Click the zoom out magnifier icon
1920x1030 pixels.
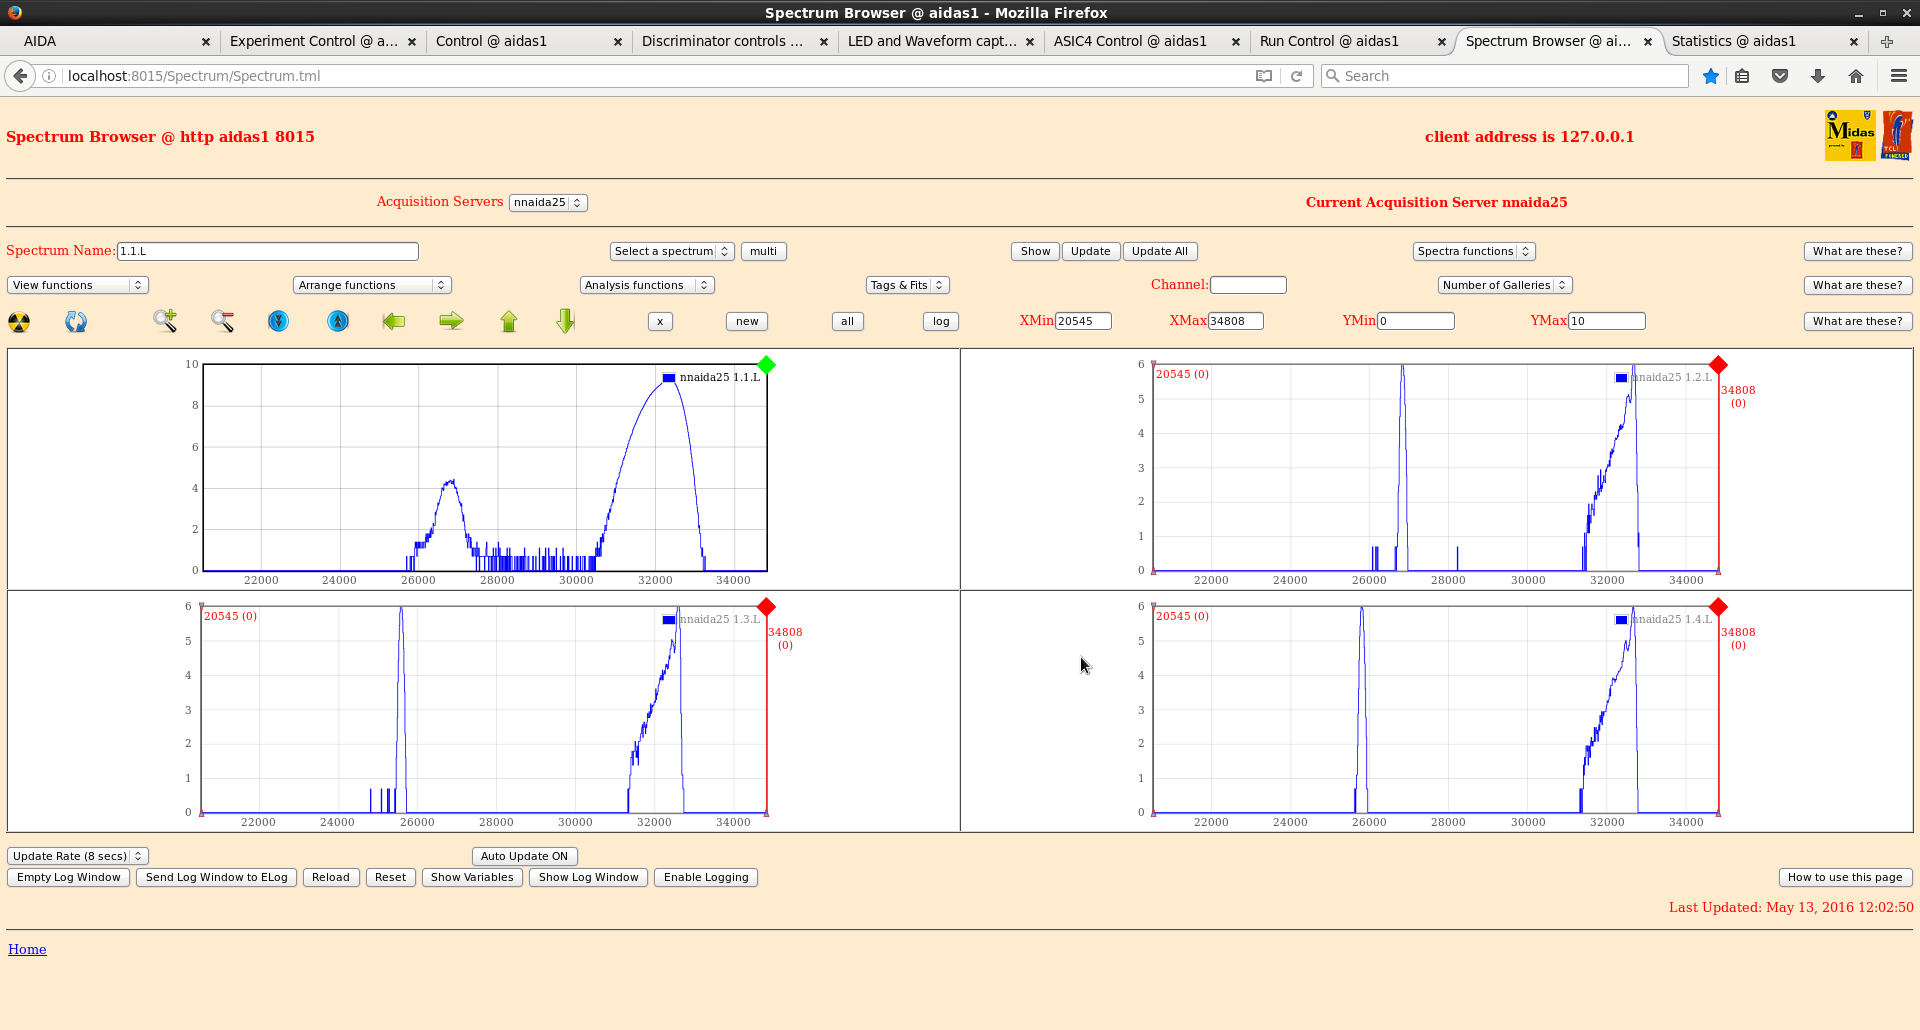point(222,321)
